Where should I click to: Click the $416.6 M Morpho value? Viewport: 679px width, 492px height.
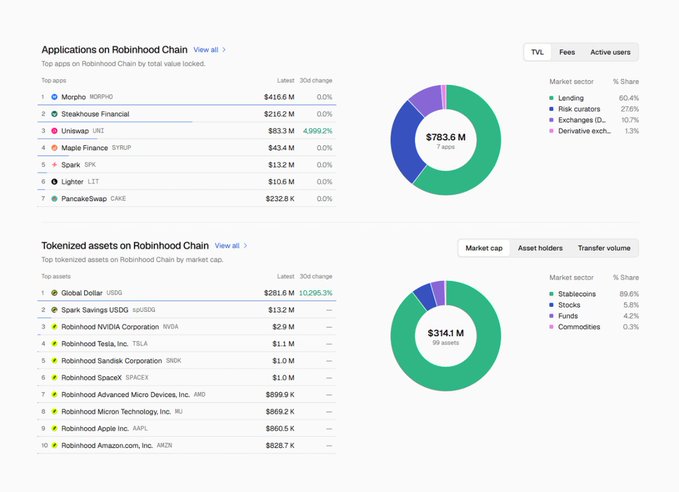(x=279, y=97)
